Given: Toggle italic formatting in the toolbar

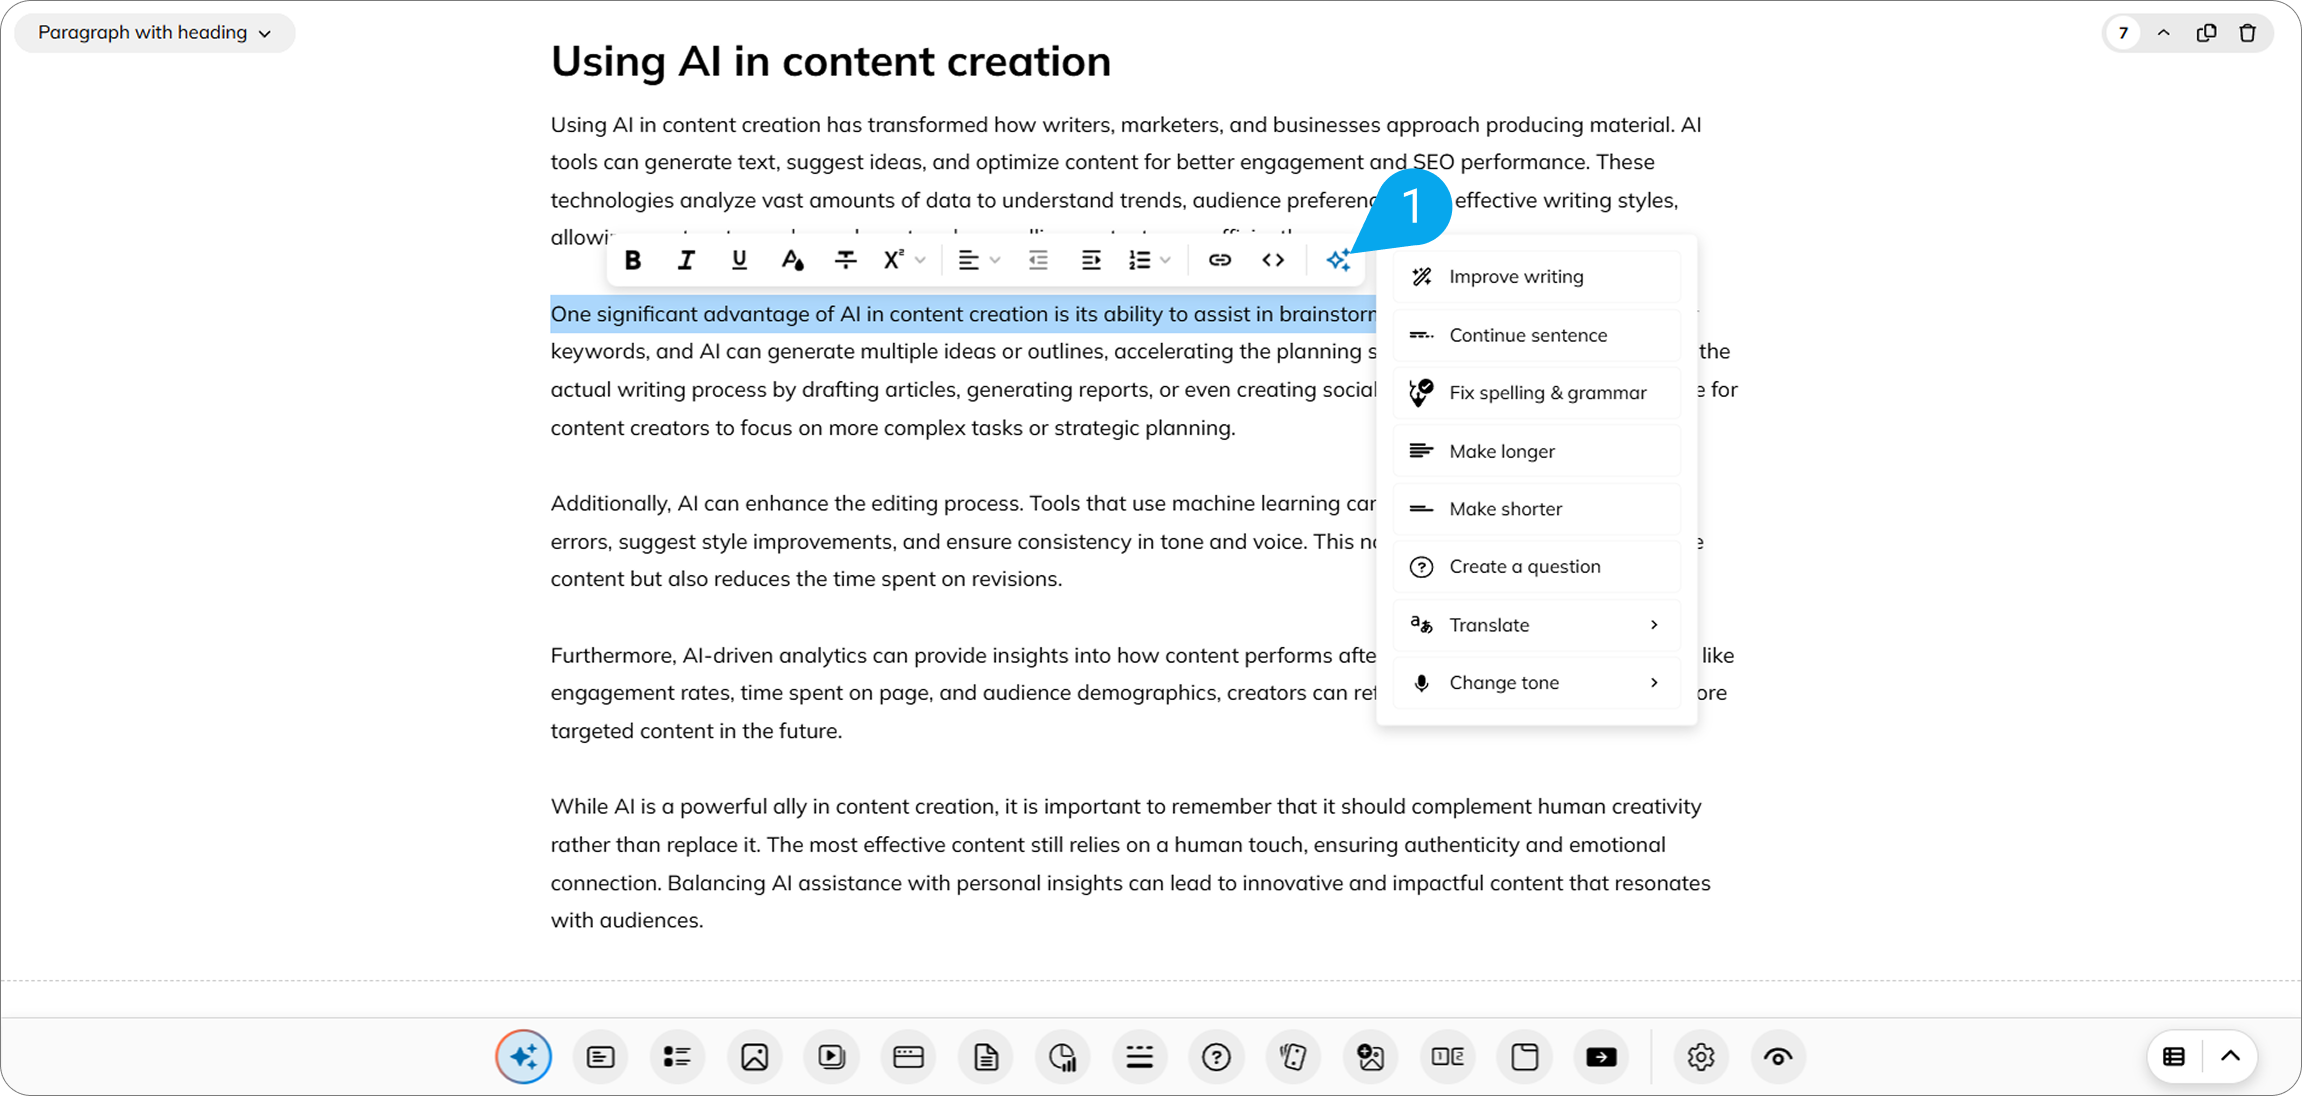Looking at the screenshot, I should click(686, 260).
